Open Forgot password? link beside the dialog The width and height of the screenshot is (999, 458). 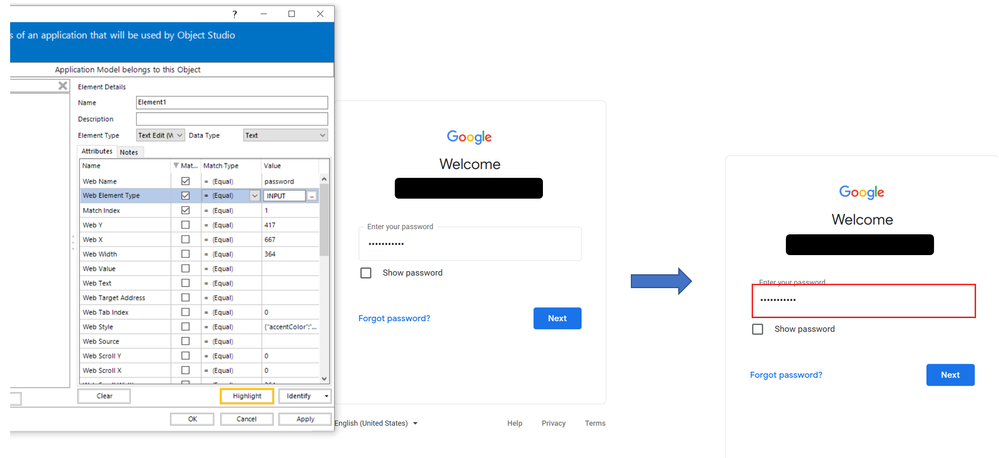click(394, 318)
